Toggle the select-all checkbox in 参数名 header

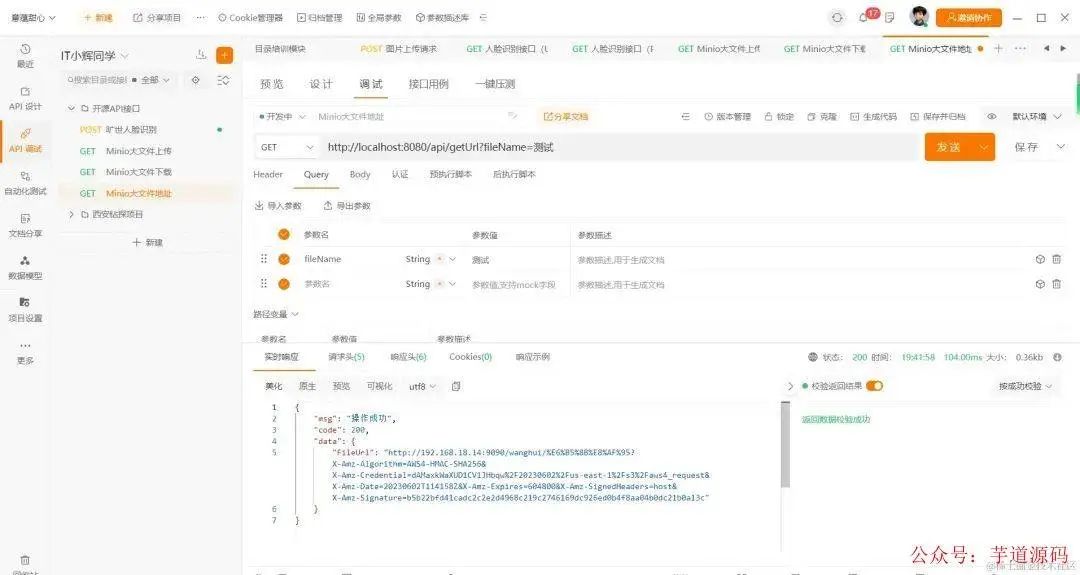(x=284, y=234)
